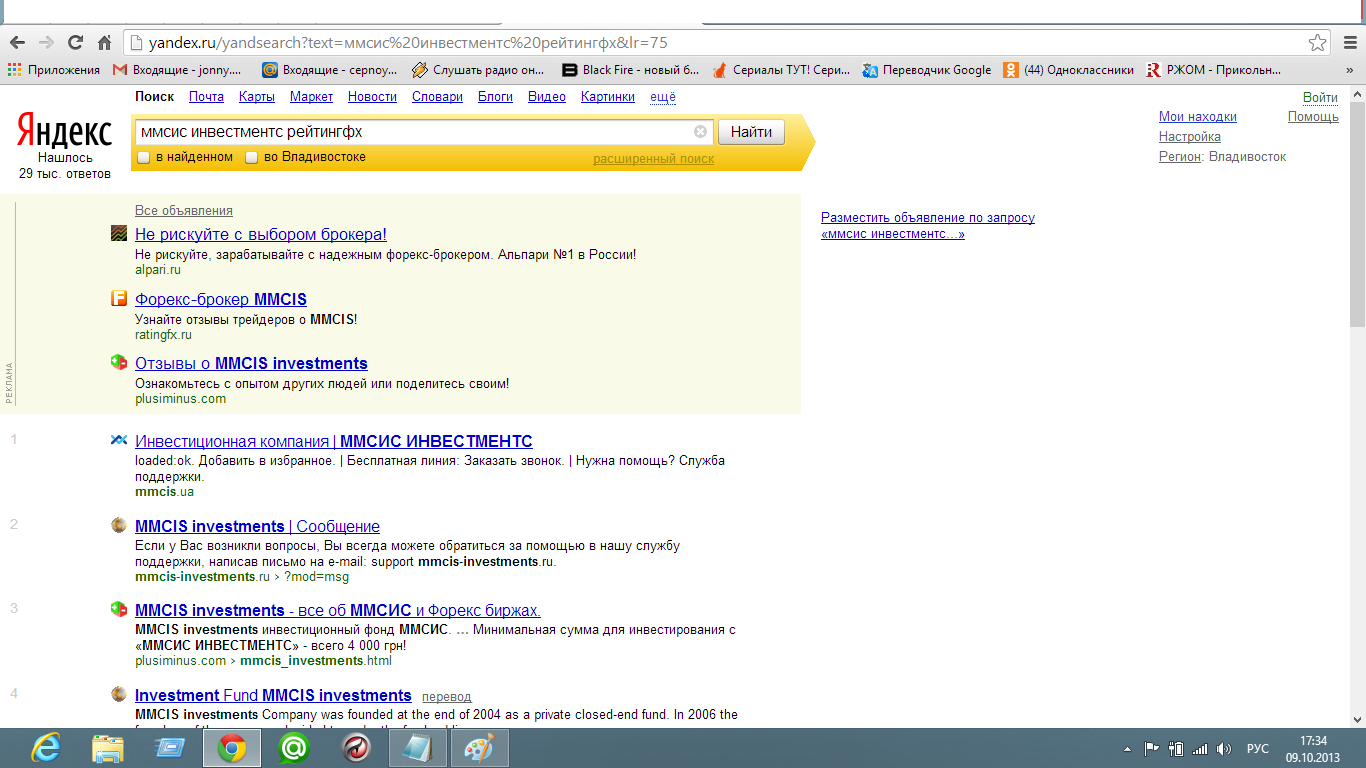1366x768 pixels.
Task: Open the Investment Fund MMCIS investments result
Action: (273, 695)
